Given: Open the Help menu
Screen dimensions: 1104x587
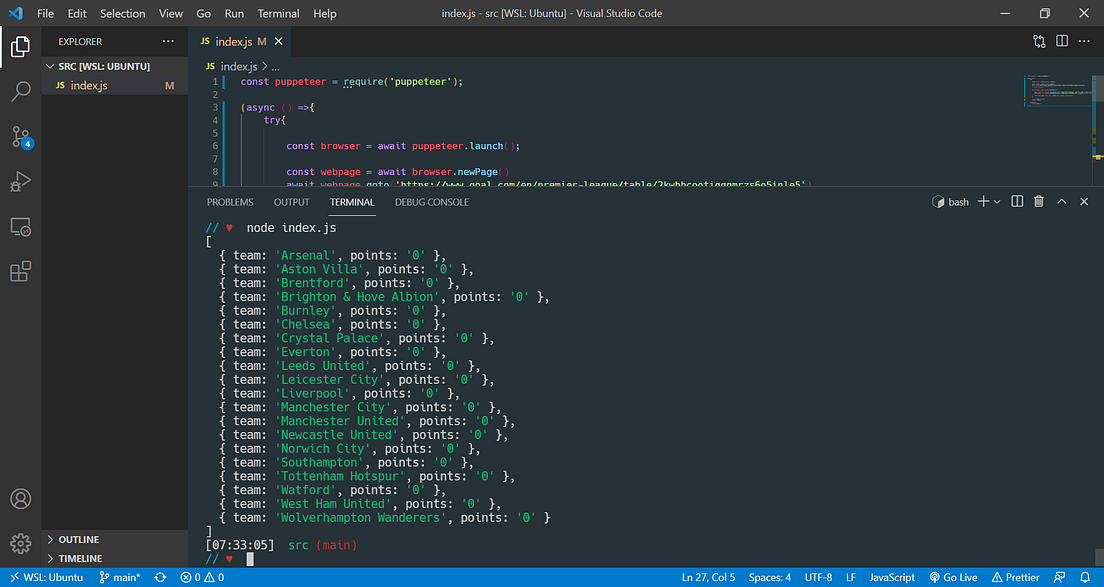Looking at the screenshot, I should click(x=325, y=13).
